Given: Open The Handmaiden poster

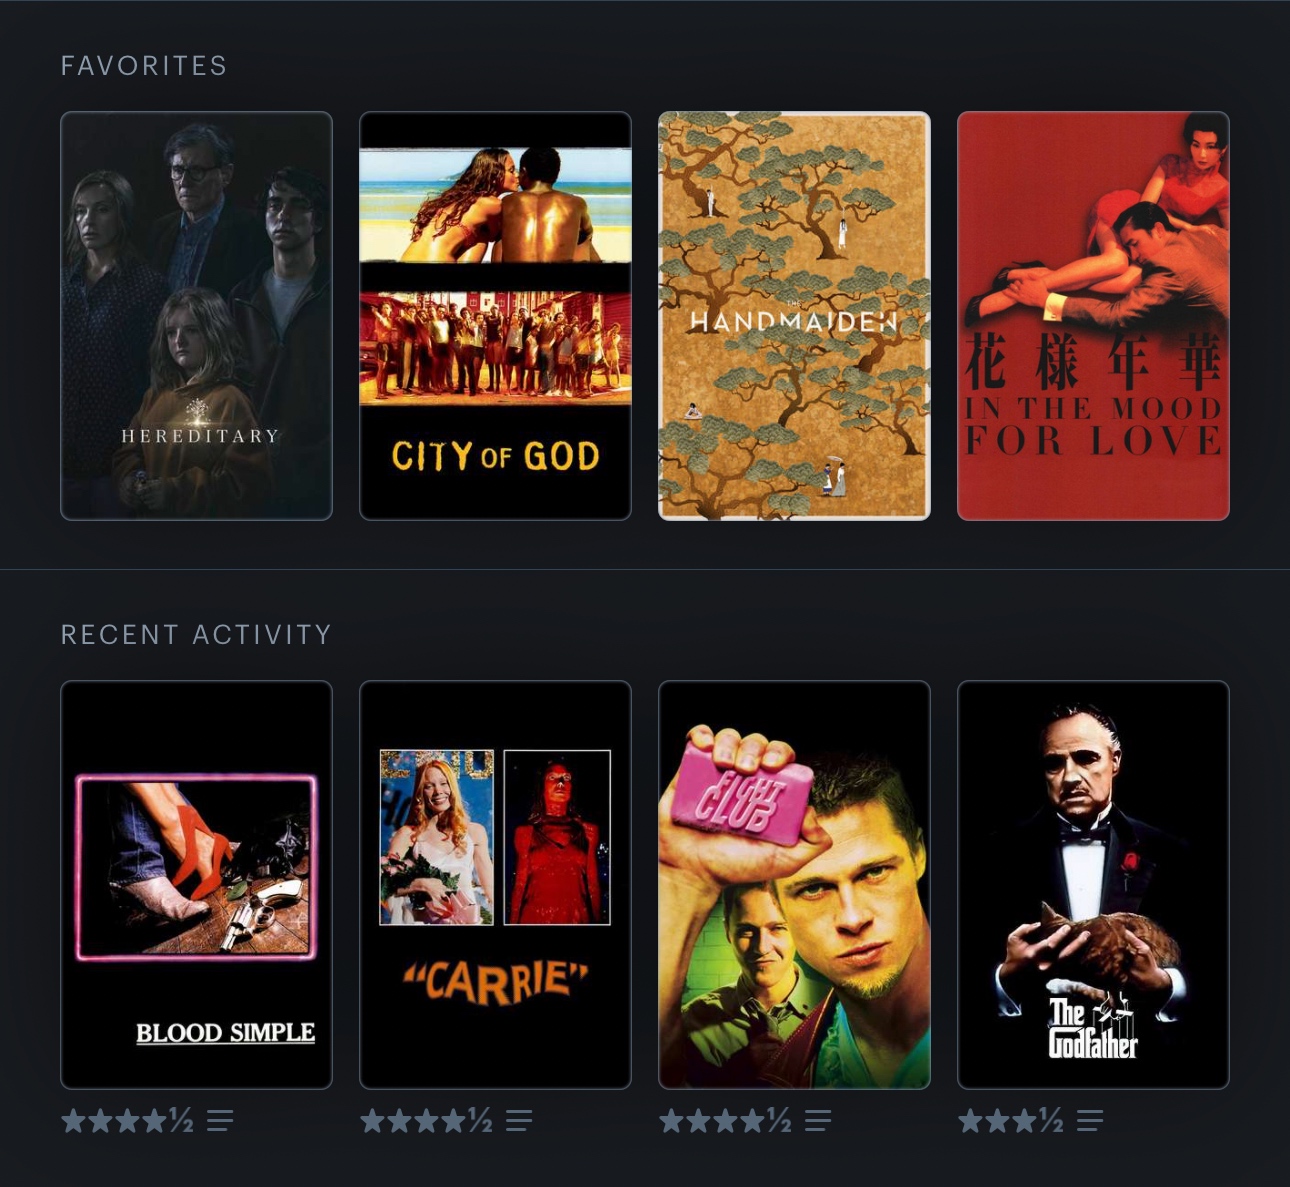Looking at the screenshot, I should (x=794, y=316).
